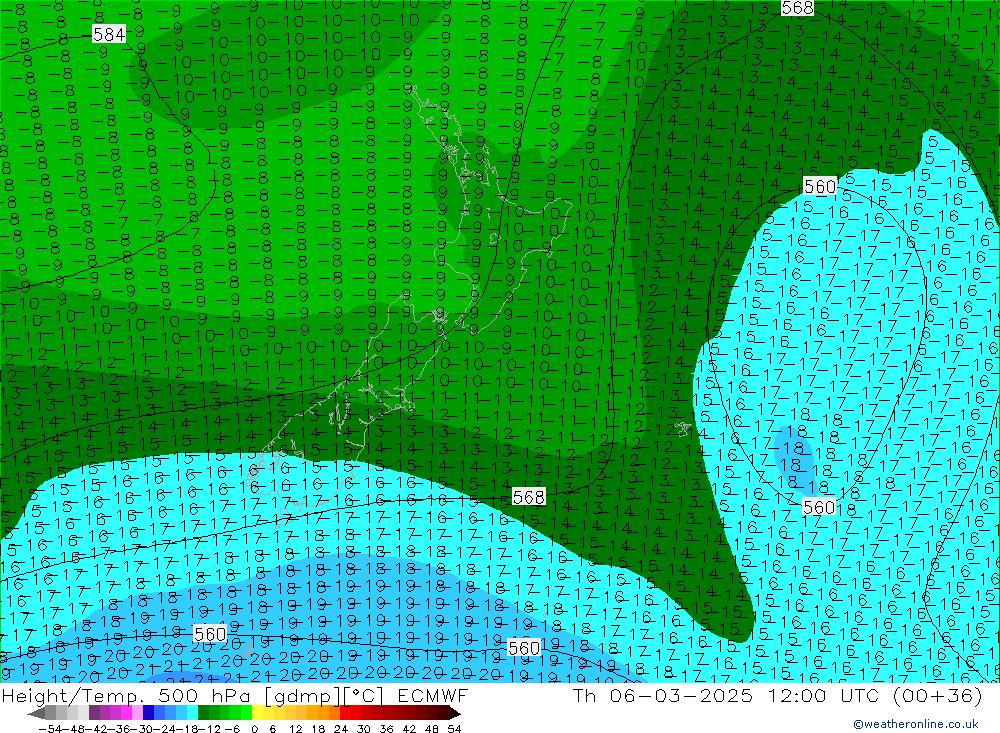Click the -54 legend value

click(x=50, y=729)
